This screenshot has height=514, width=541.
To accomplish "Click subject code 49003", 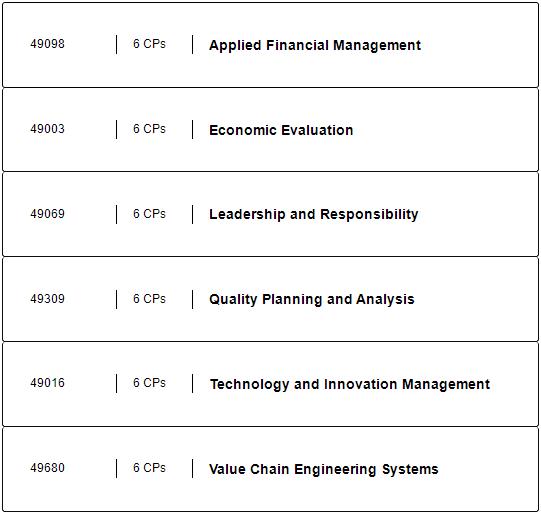I will (47, 129).
